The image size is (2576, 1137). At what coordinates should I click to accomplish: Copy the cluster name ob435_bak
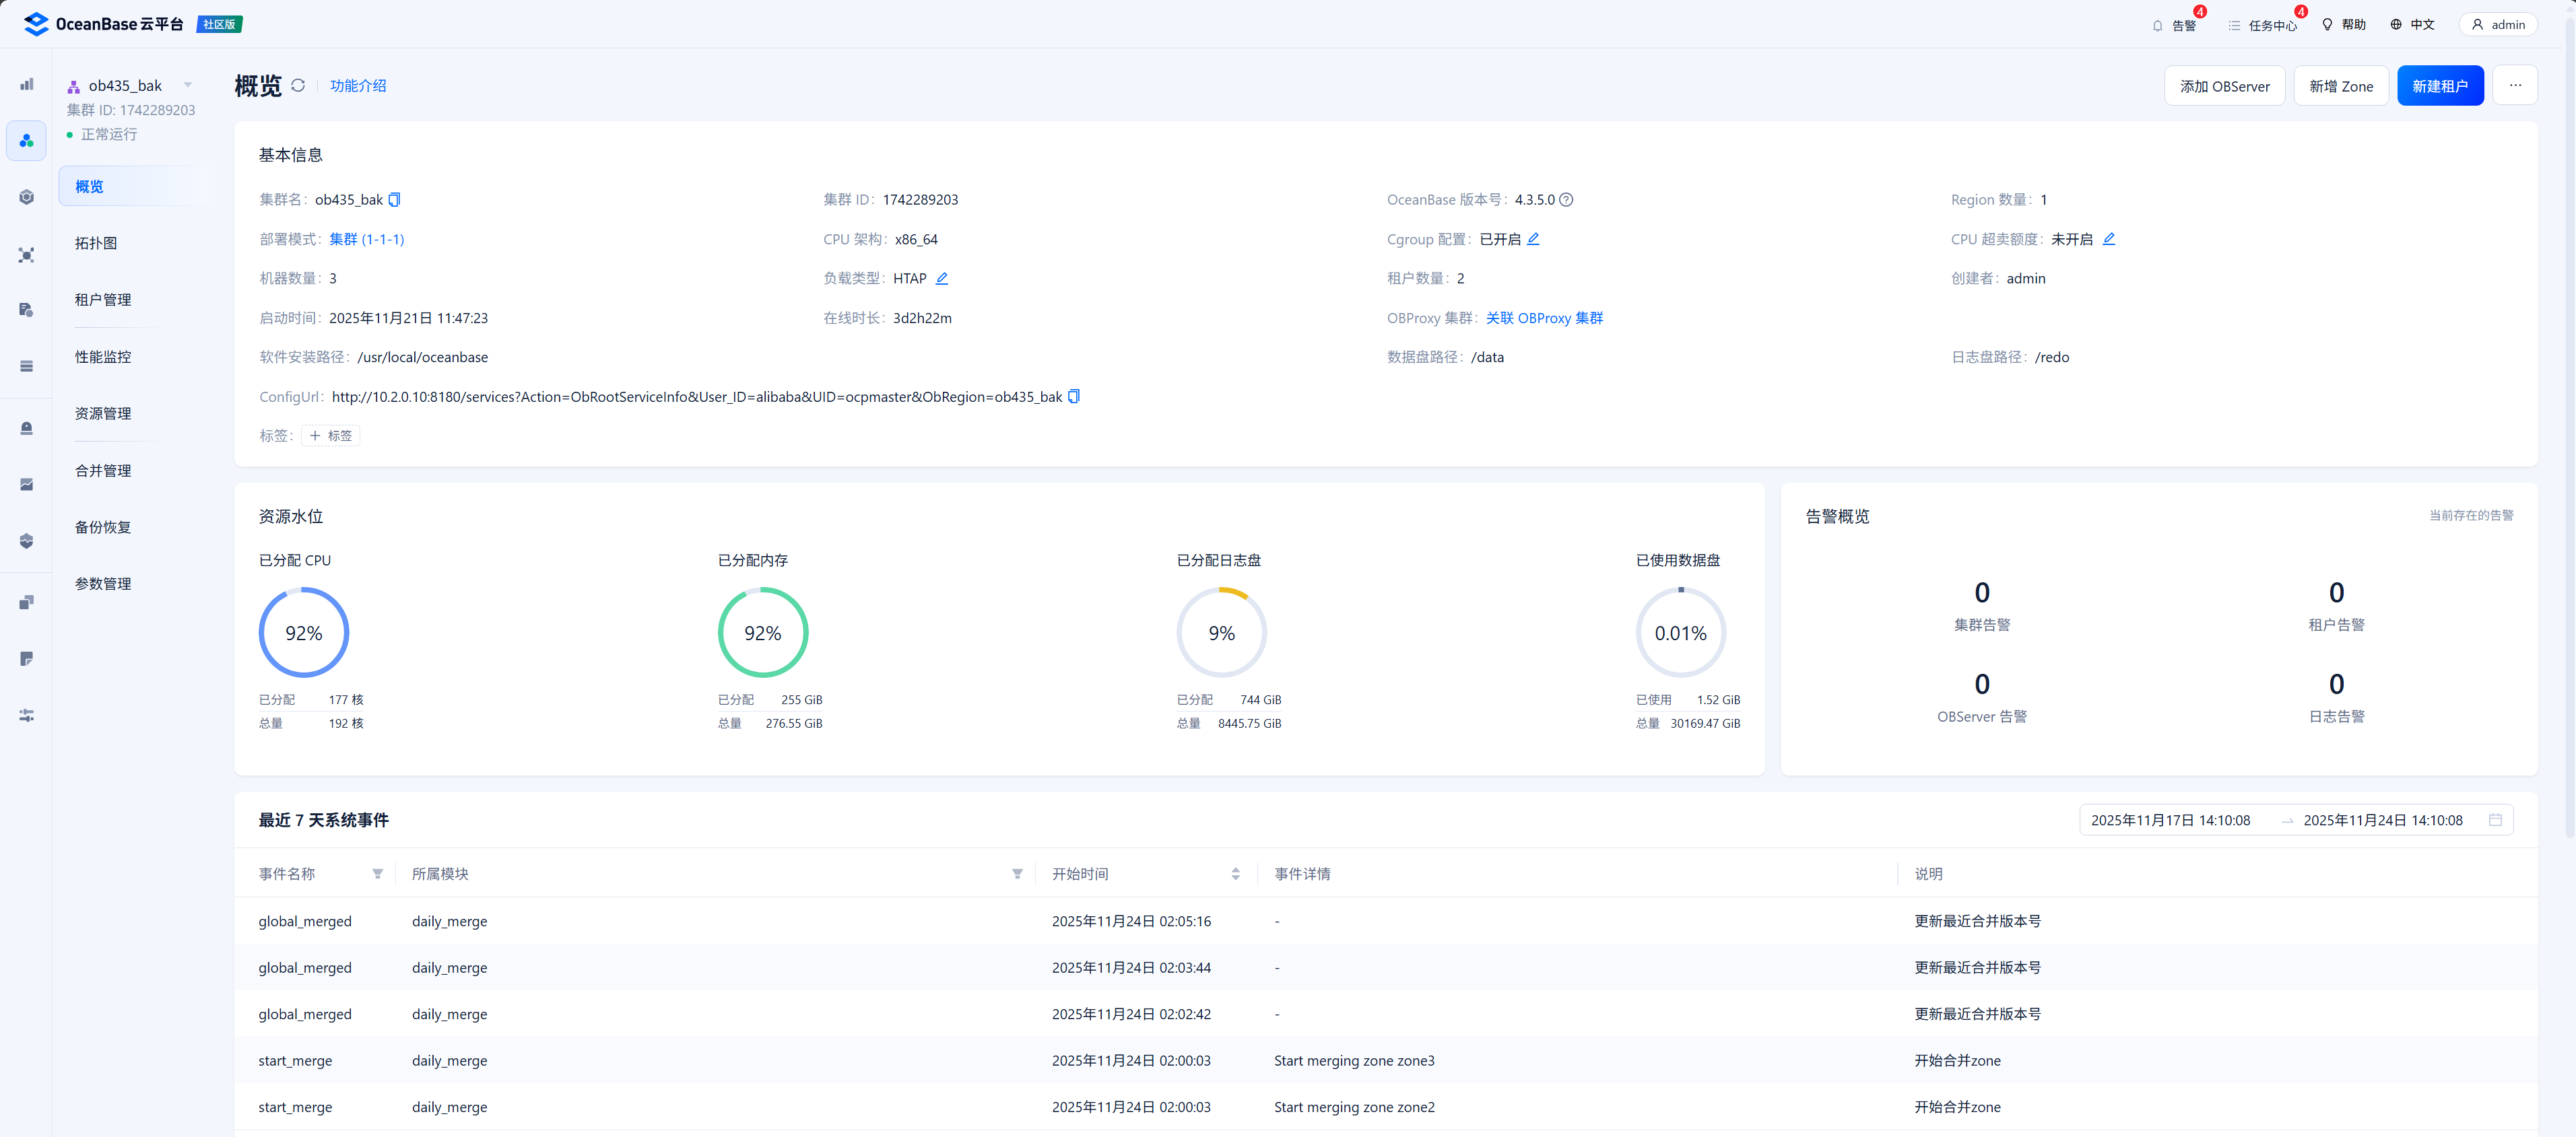[x=394, y=200]
